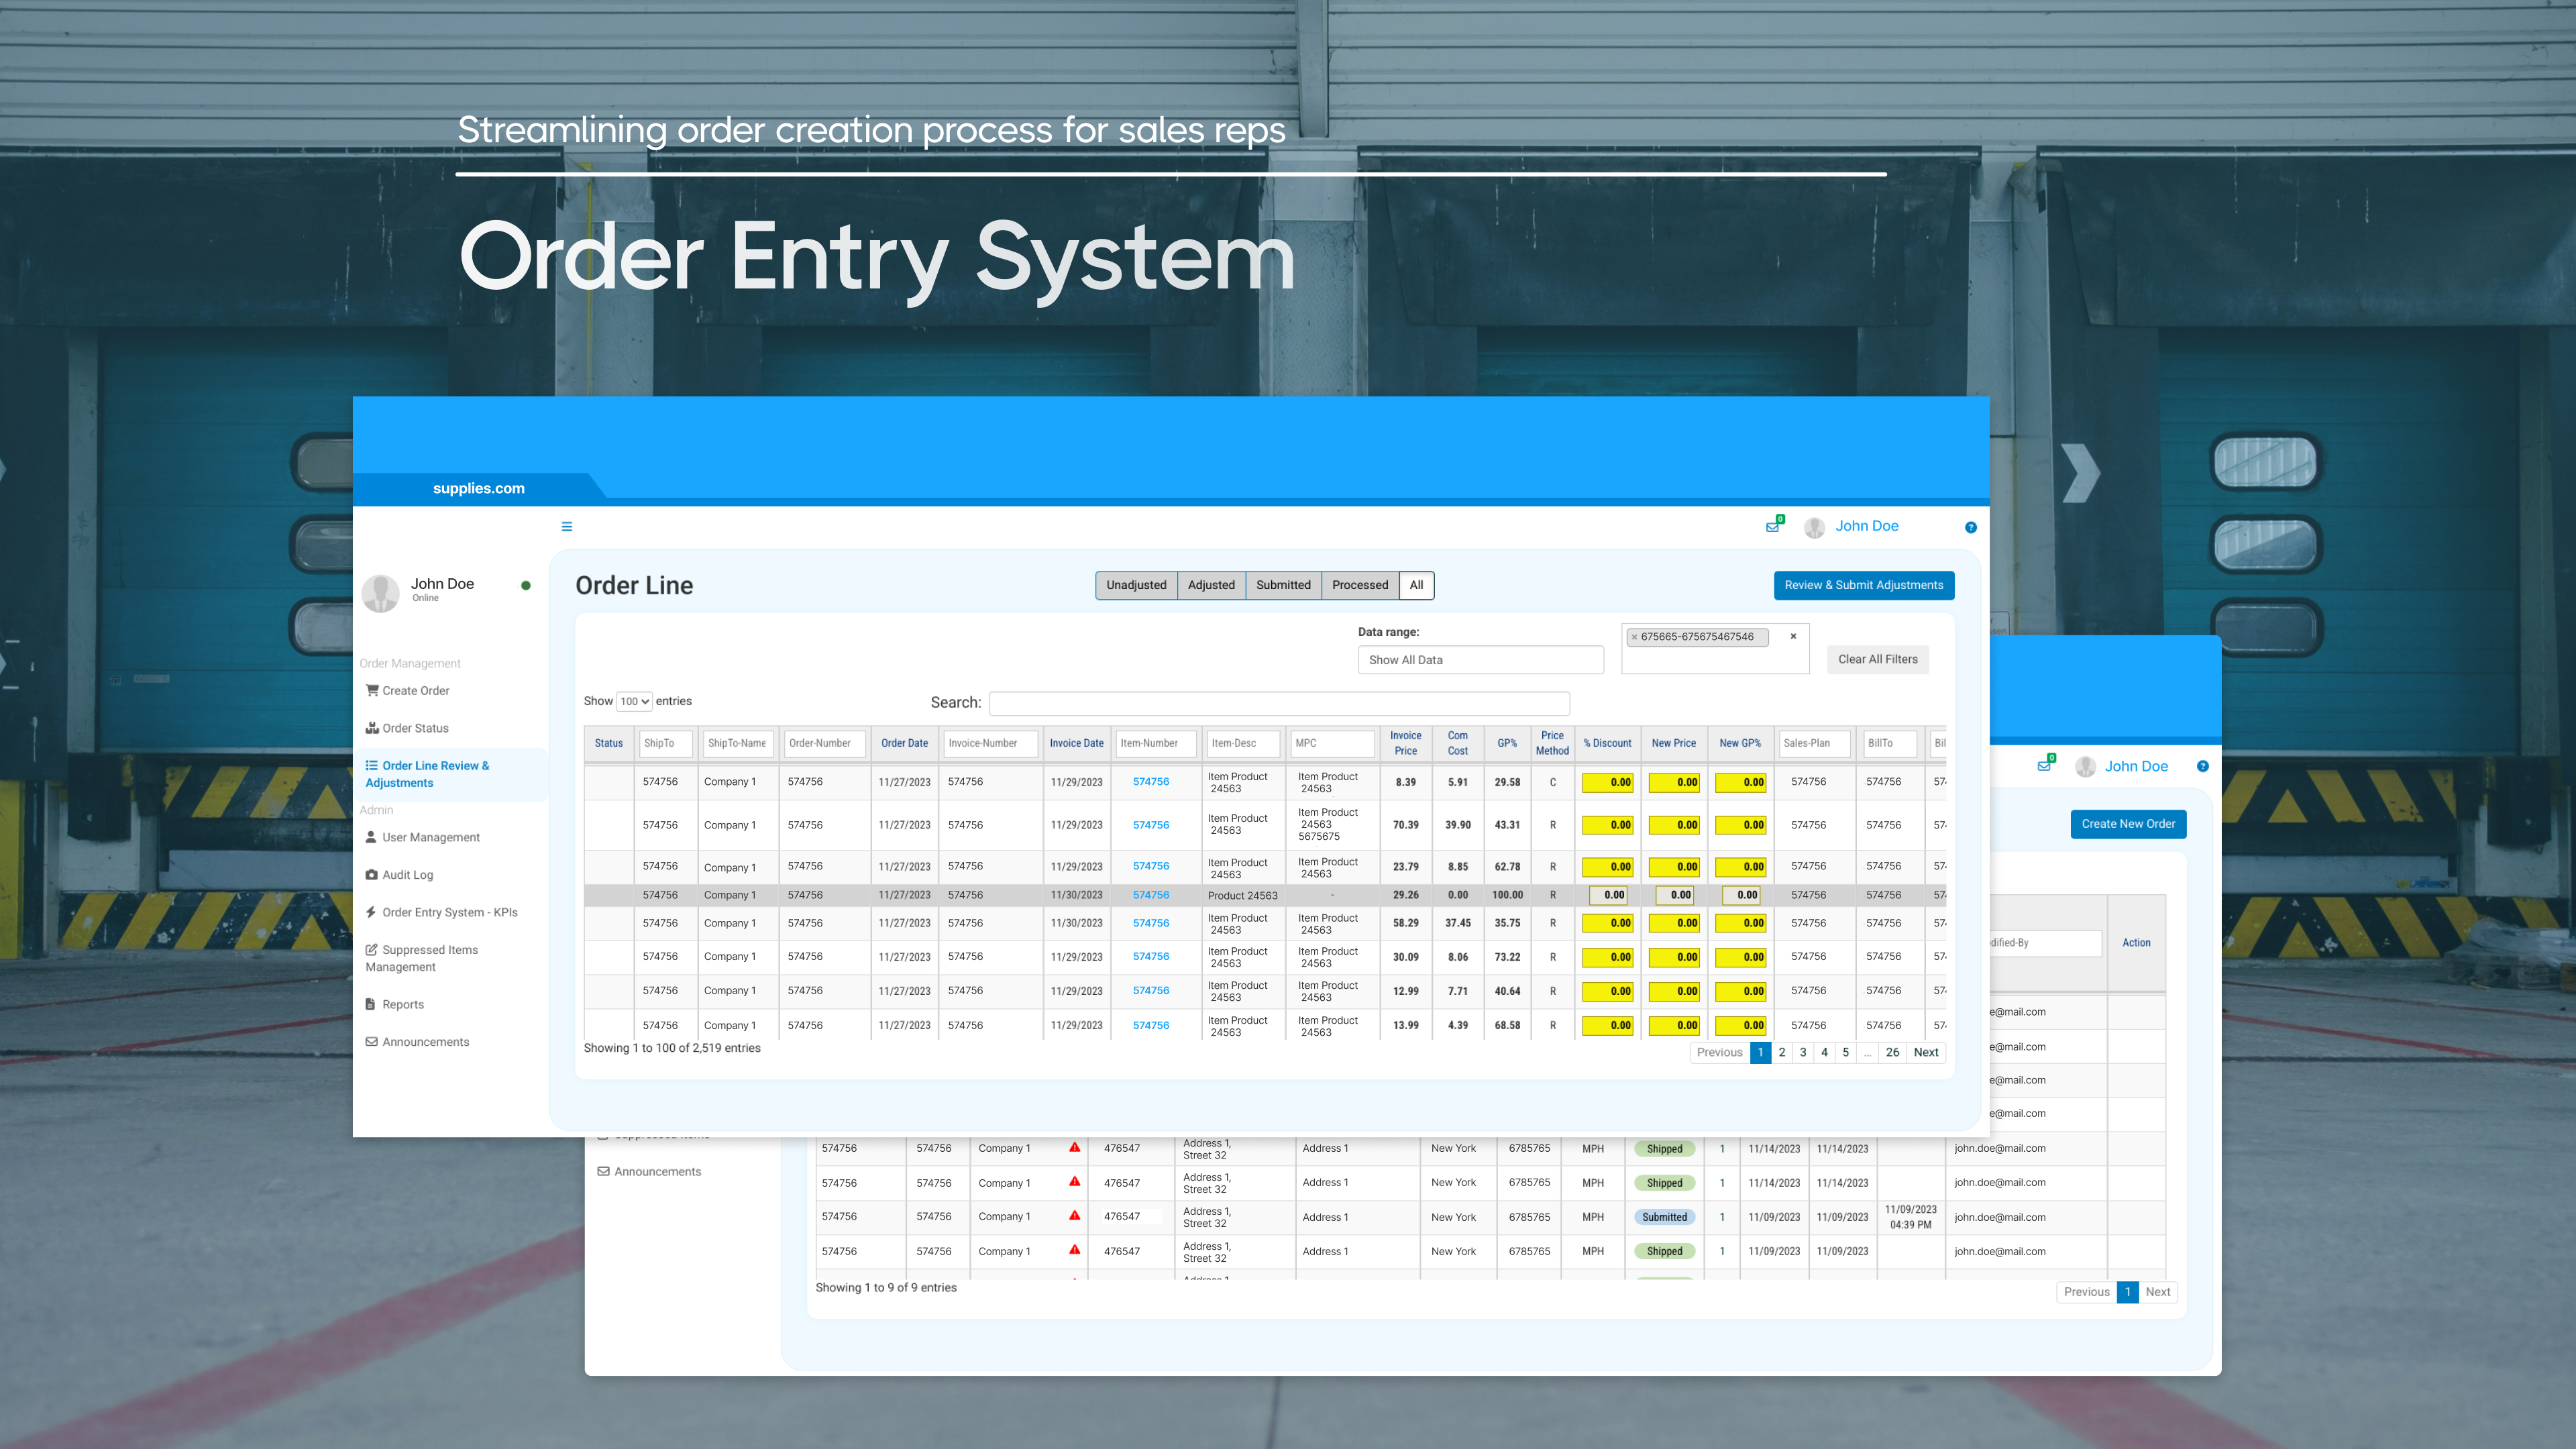The image size is (2576, 1449).
Task: Click Clear All Filters button
Action: pyautogui.click(x=1877, y=660)
